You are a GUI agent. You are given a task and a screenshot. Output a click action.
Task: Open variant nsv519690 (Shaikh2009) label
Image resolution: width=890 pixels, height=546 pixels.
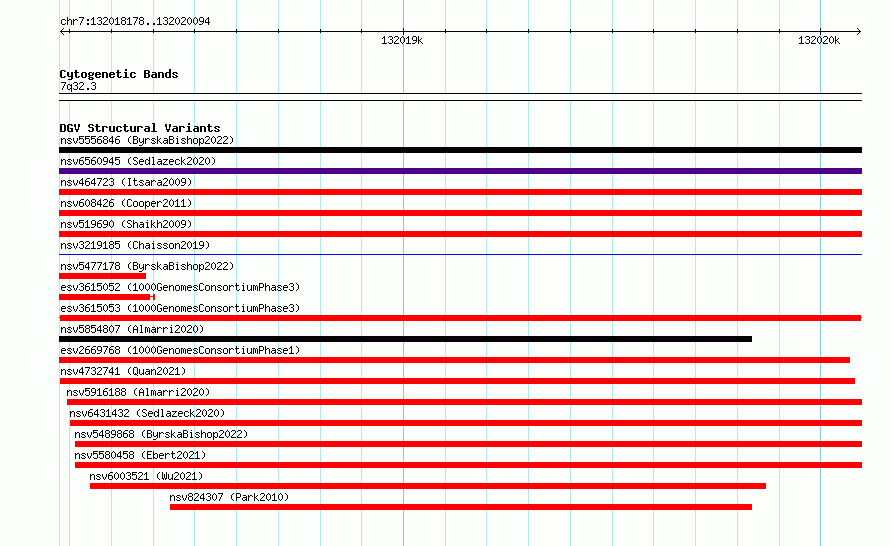point(126,224)
